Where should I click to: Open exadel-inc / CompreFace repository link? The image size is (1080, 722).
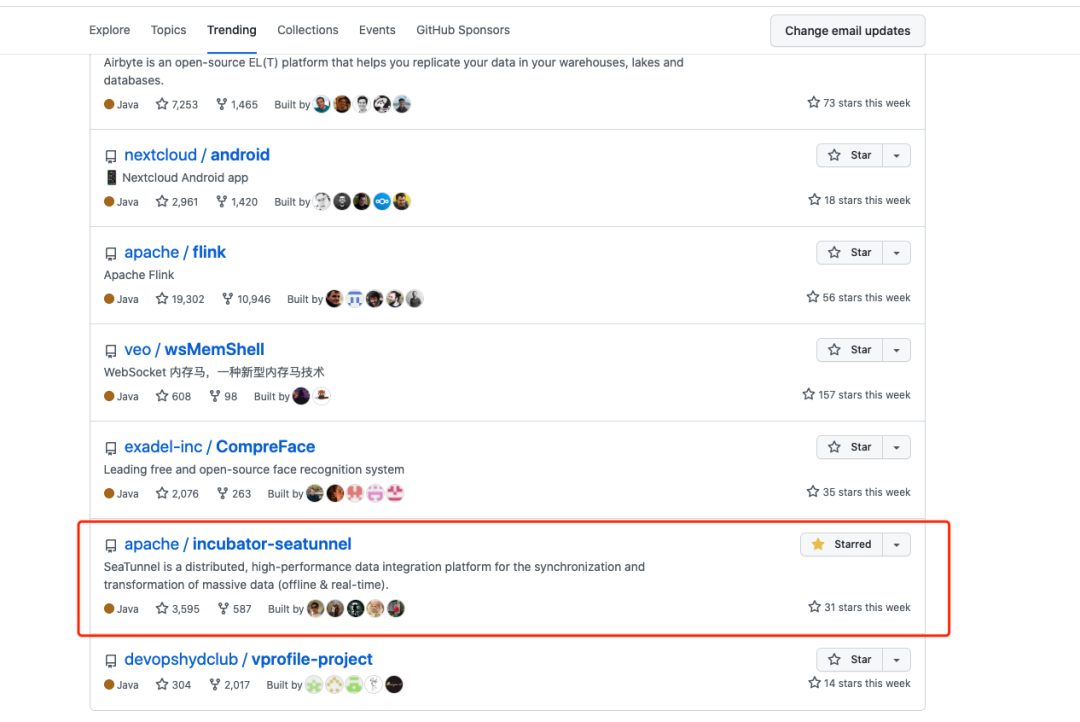(x=220, y=446)
